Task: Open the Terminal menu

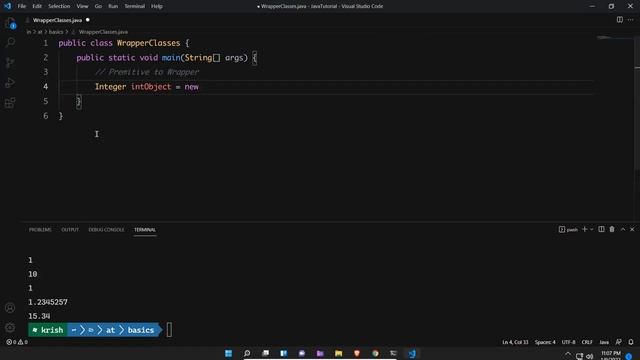Action: 135,6
